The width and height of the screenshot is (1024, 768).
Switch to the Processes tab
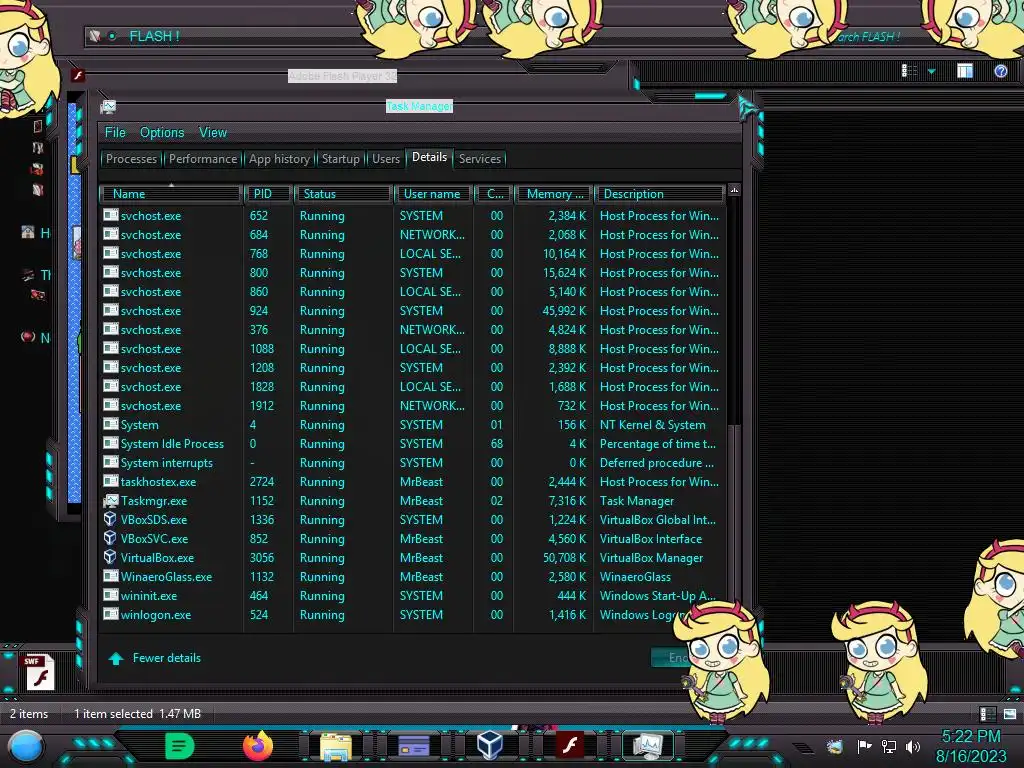pyautogui.click(x=131, y=159)
